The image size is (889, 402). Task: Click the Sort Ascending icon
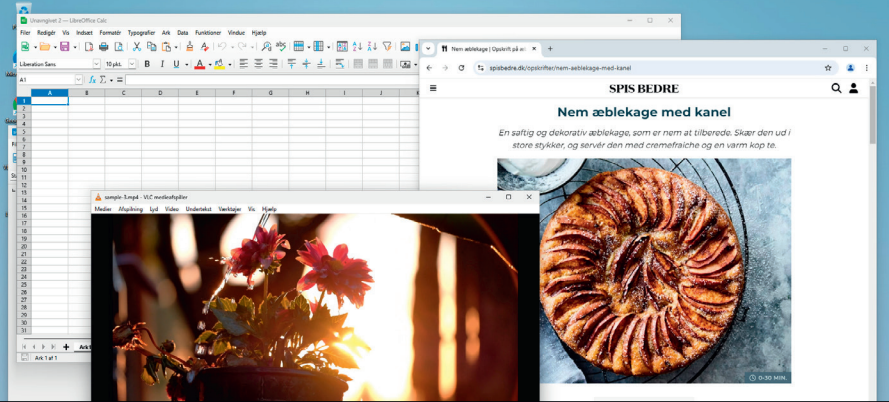pos(358,47)
